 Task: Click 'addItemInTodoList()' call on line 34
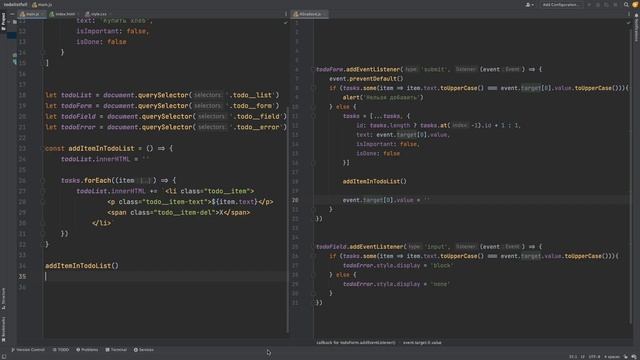(82, 266)
